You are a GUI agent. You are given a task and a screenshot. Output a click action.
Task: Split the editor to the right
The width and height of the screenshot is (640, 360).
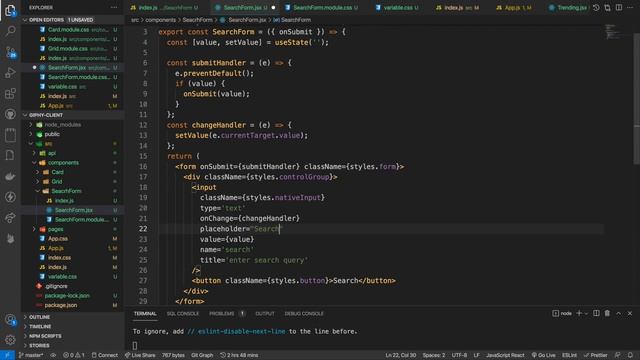619,7
